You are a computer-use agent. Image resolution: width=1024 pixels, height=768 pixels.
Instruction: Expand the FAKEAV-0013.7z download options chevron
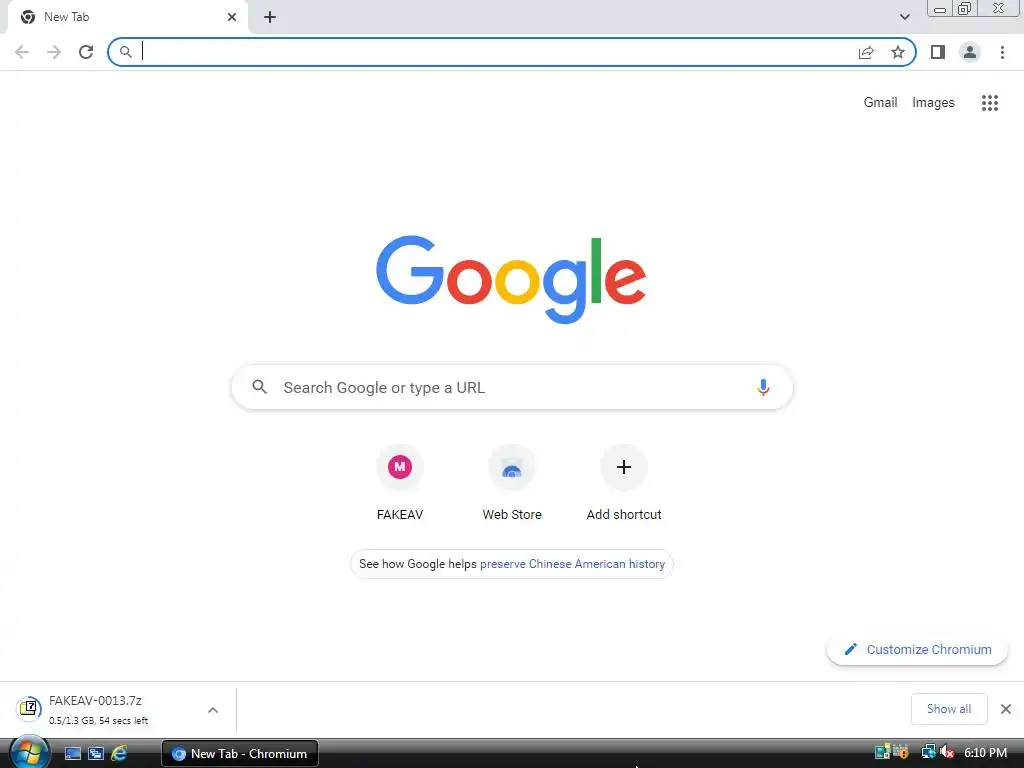tap(213, 710)
